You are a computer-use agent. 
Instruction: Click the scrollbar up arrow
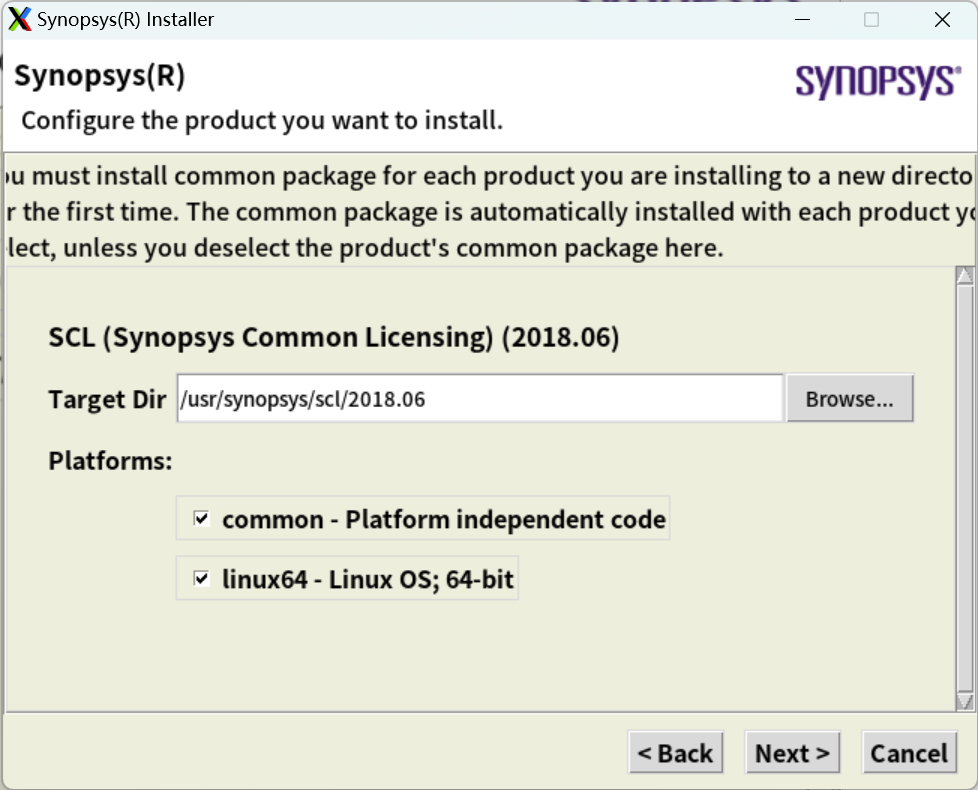click(x=965, y=275)
